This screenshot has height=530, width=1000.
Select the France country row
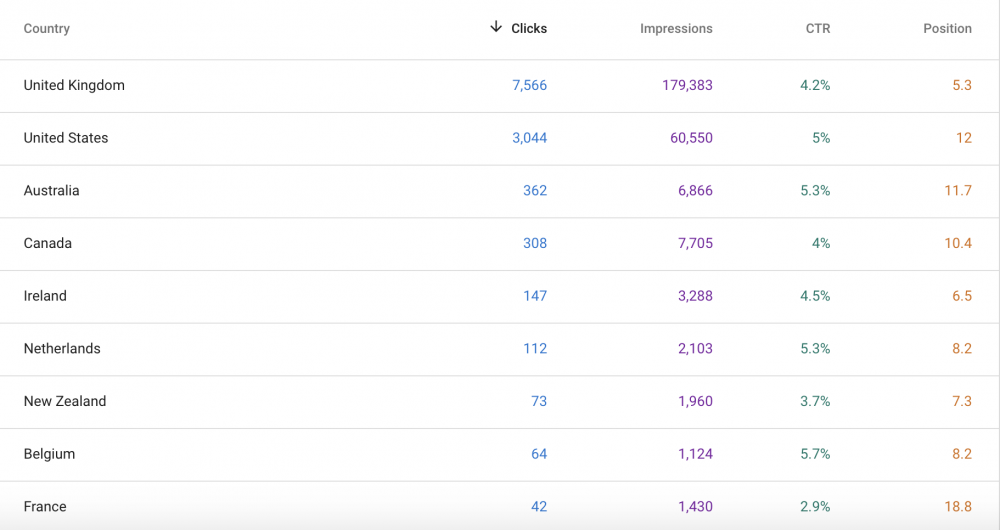(x=45, y=507)
